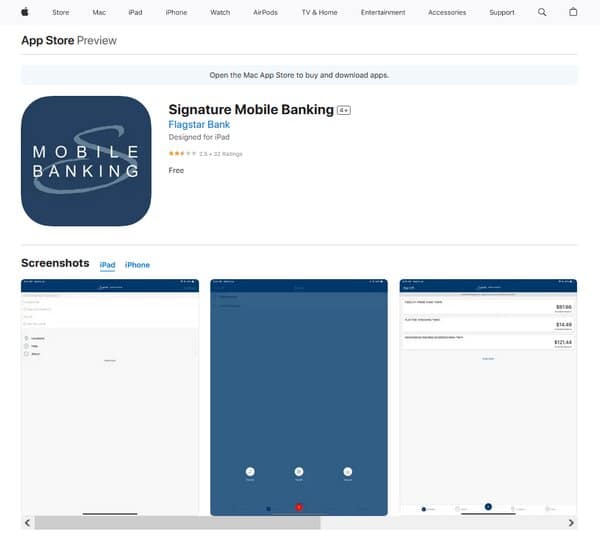This screenshot has height=546, width=600.
Task: Open the shopping bag icon
Action: pos(573,12)
